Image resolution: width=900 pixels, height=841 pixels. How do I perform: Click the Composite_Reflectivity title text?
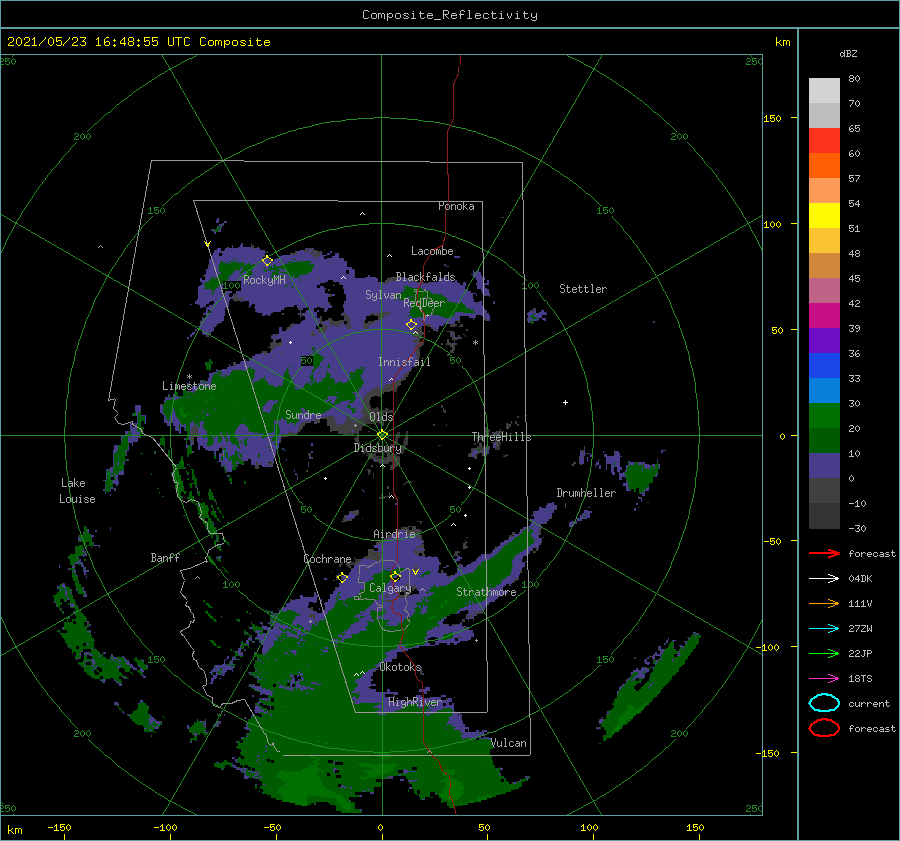click(450, 15)
